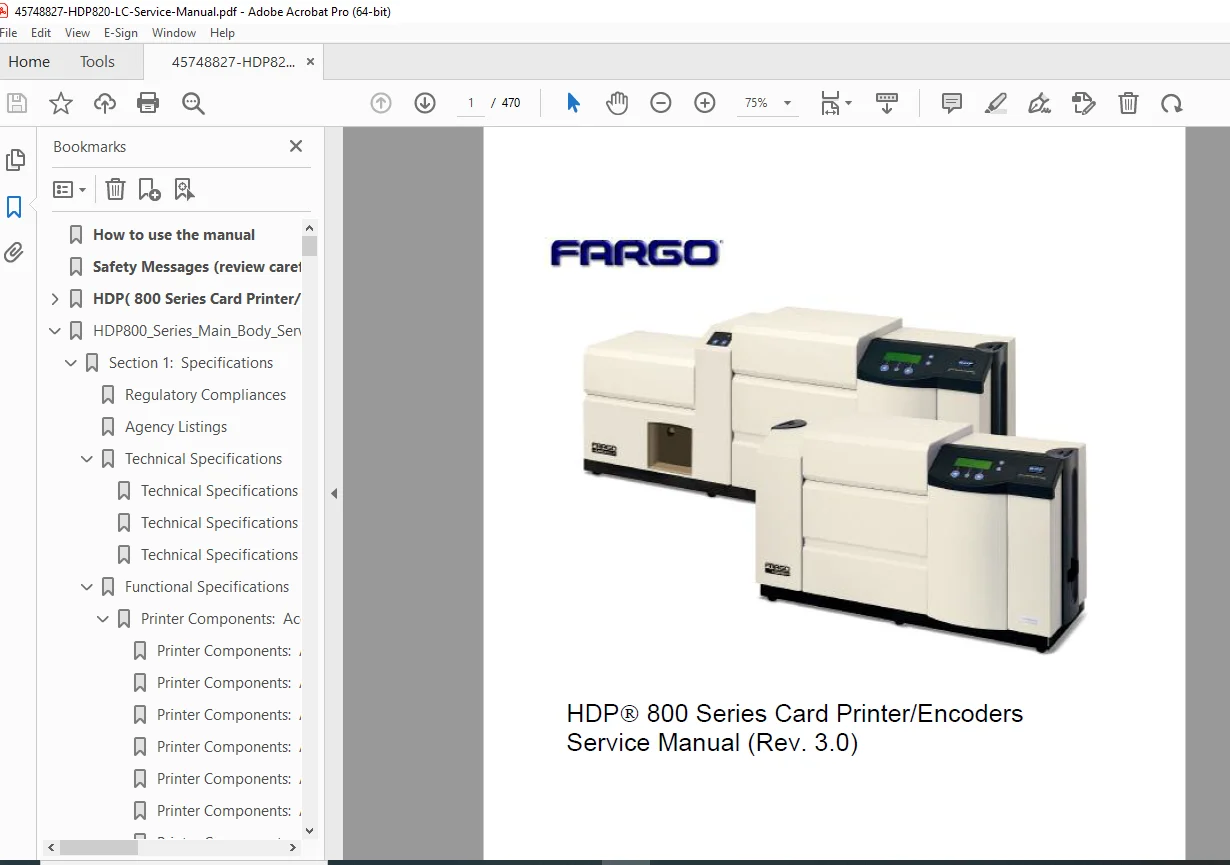Activate the hand pan tool
The width and height of the screenshot is (1230, 865).
(x=617, y=103)
